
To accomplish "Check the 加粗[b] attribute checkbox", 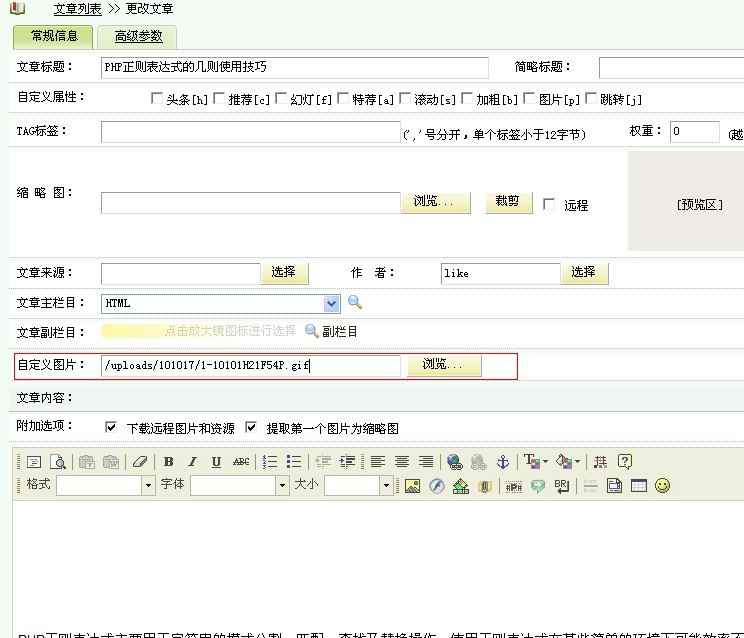I will [466, 98].
